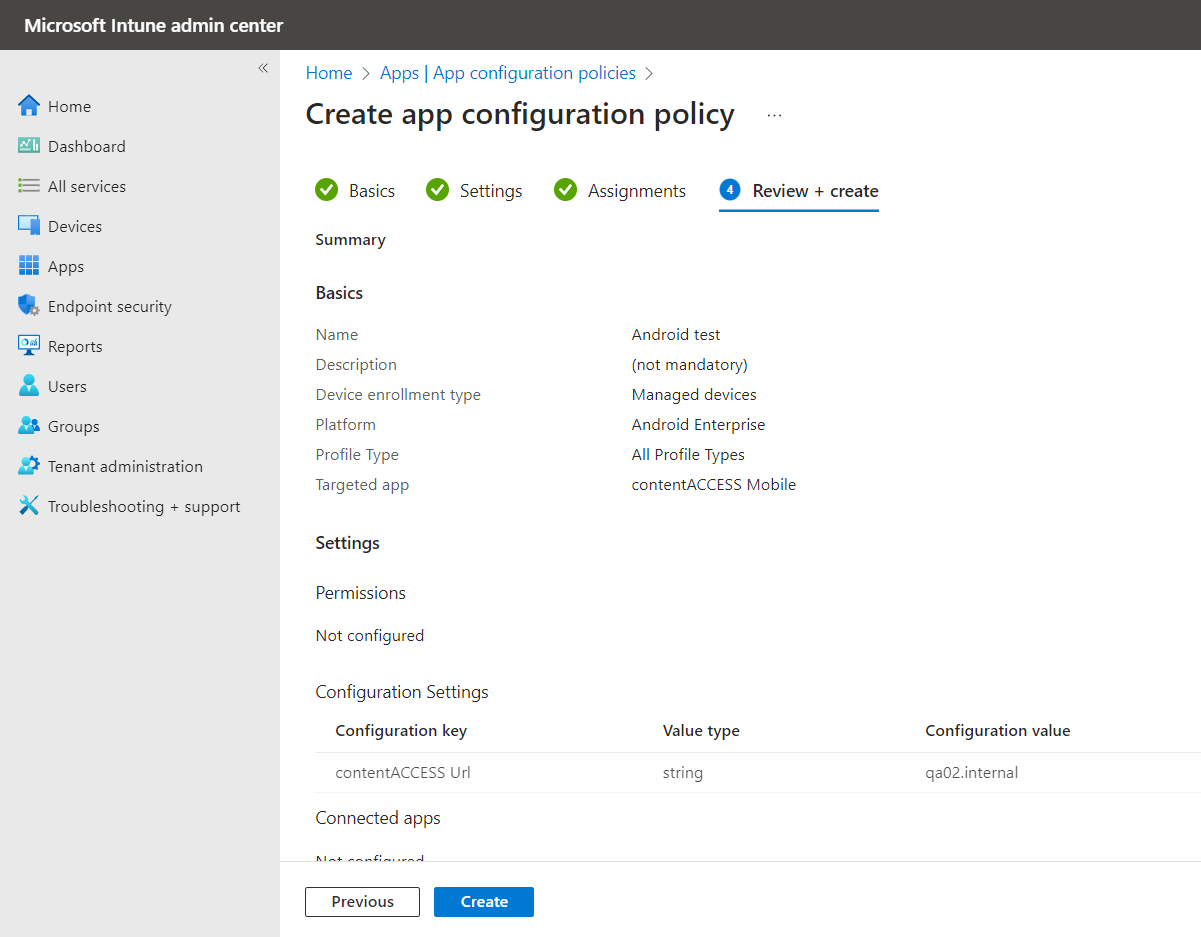This screenshot has height=937, width=1201.
Task: Open Apps using the grid icon
Action: [x=29, y=266]
